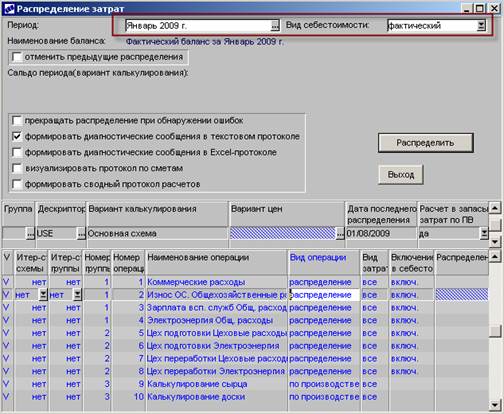Click Наименование операции column header
This screenshot has height=414, width=504.
coord(217,263)
